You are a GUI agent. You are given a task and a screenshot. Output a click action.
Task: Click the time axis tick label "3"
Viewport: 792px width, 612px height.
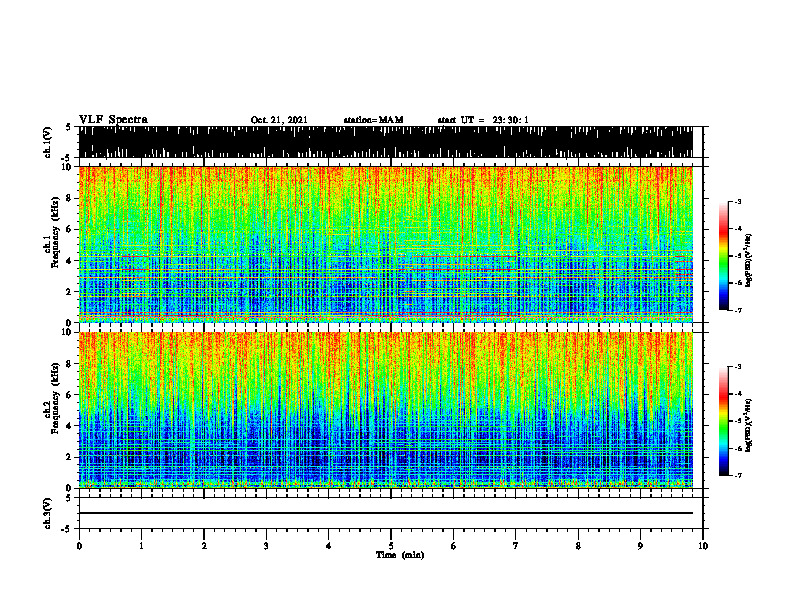tap(266, 546)
